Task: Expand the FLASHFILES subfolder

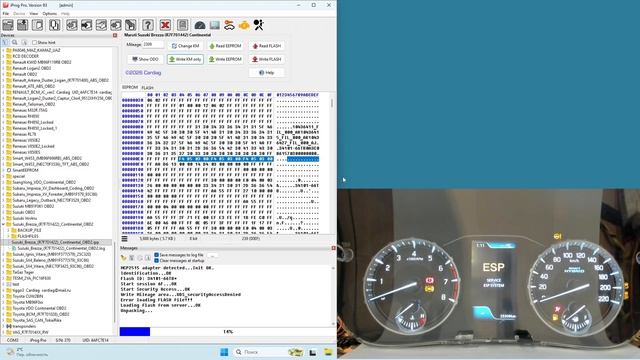Action: pos(8,236)
